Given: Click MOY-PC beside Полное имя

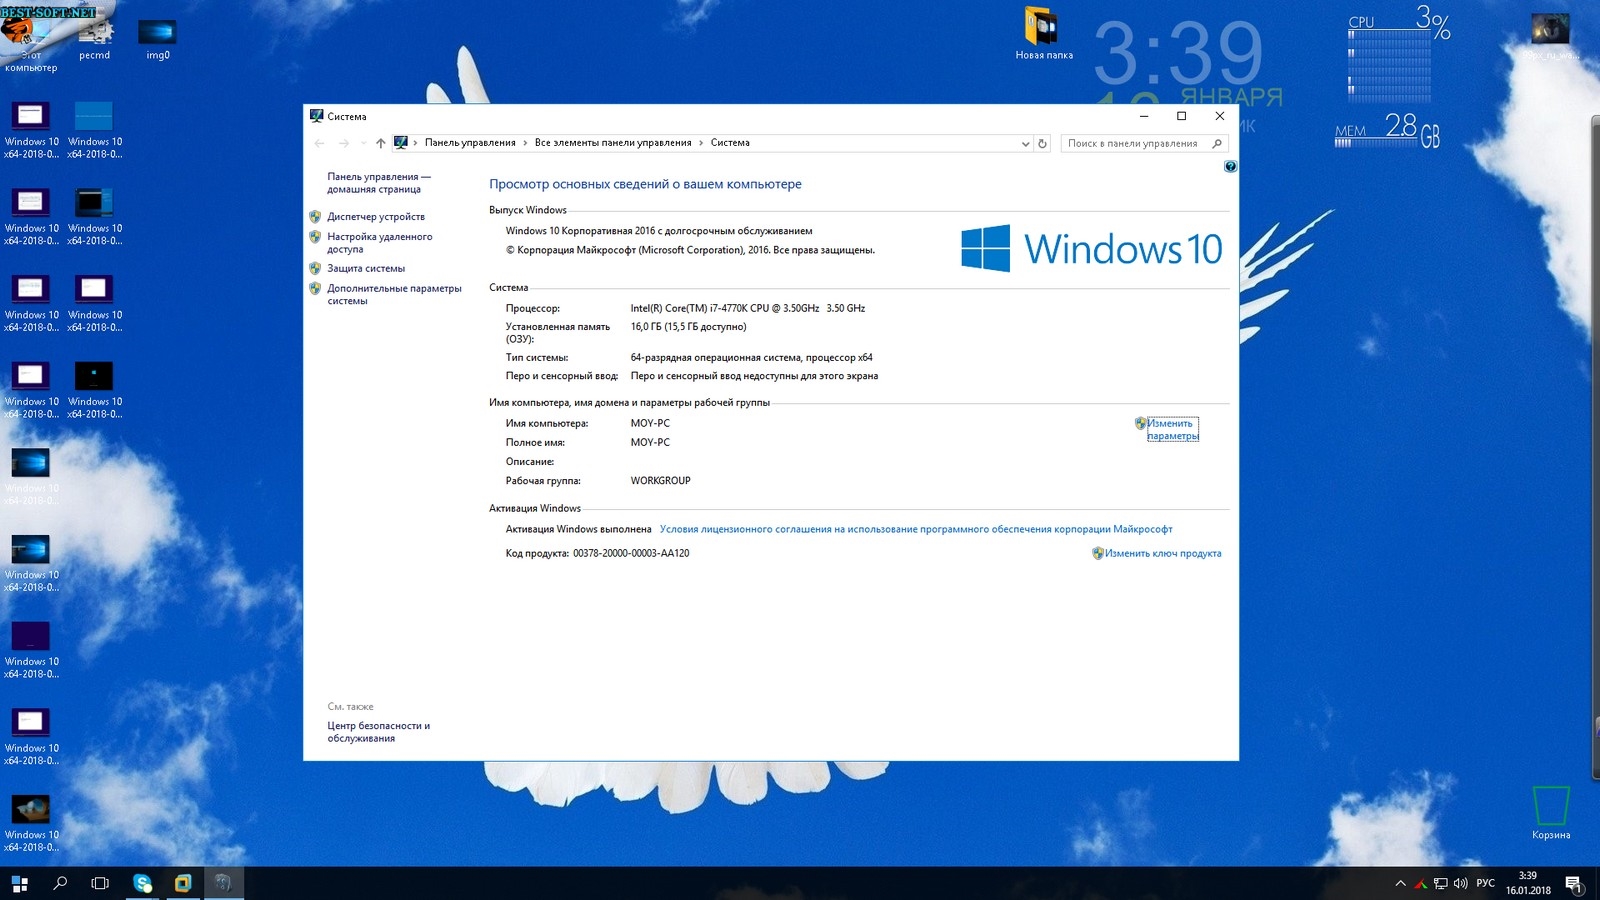Looking at the screenshot, I should (x=650, y=443).
